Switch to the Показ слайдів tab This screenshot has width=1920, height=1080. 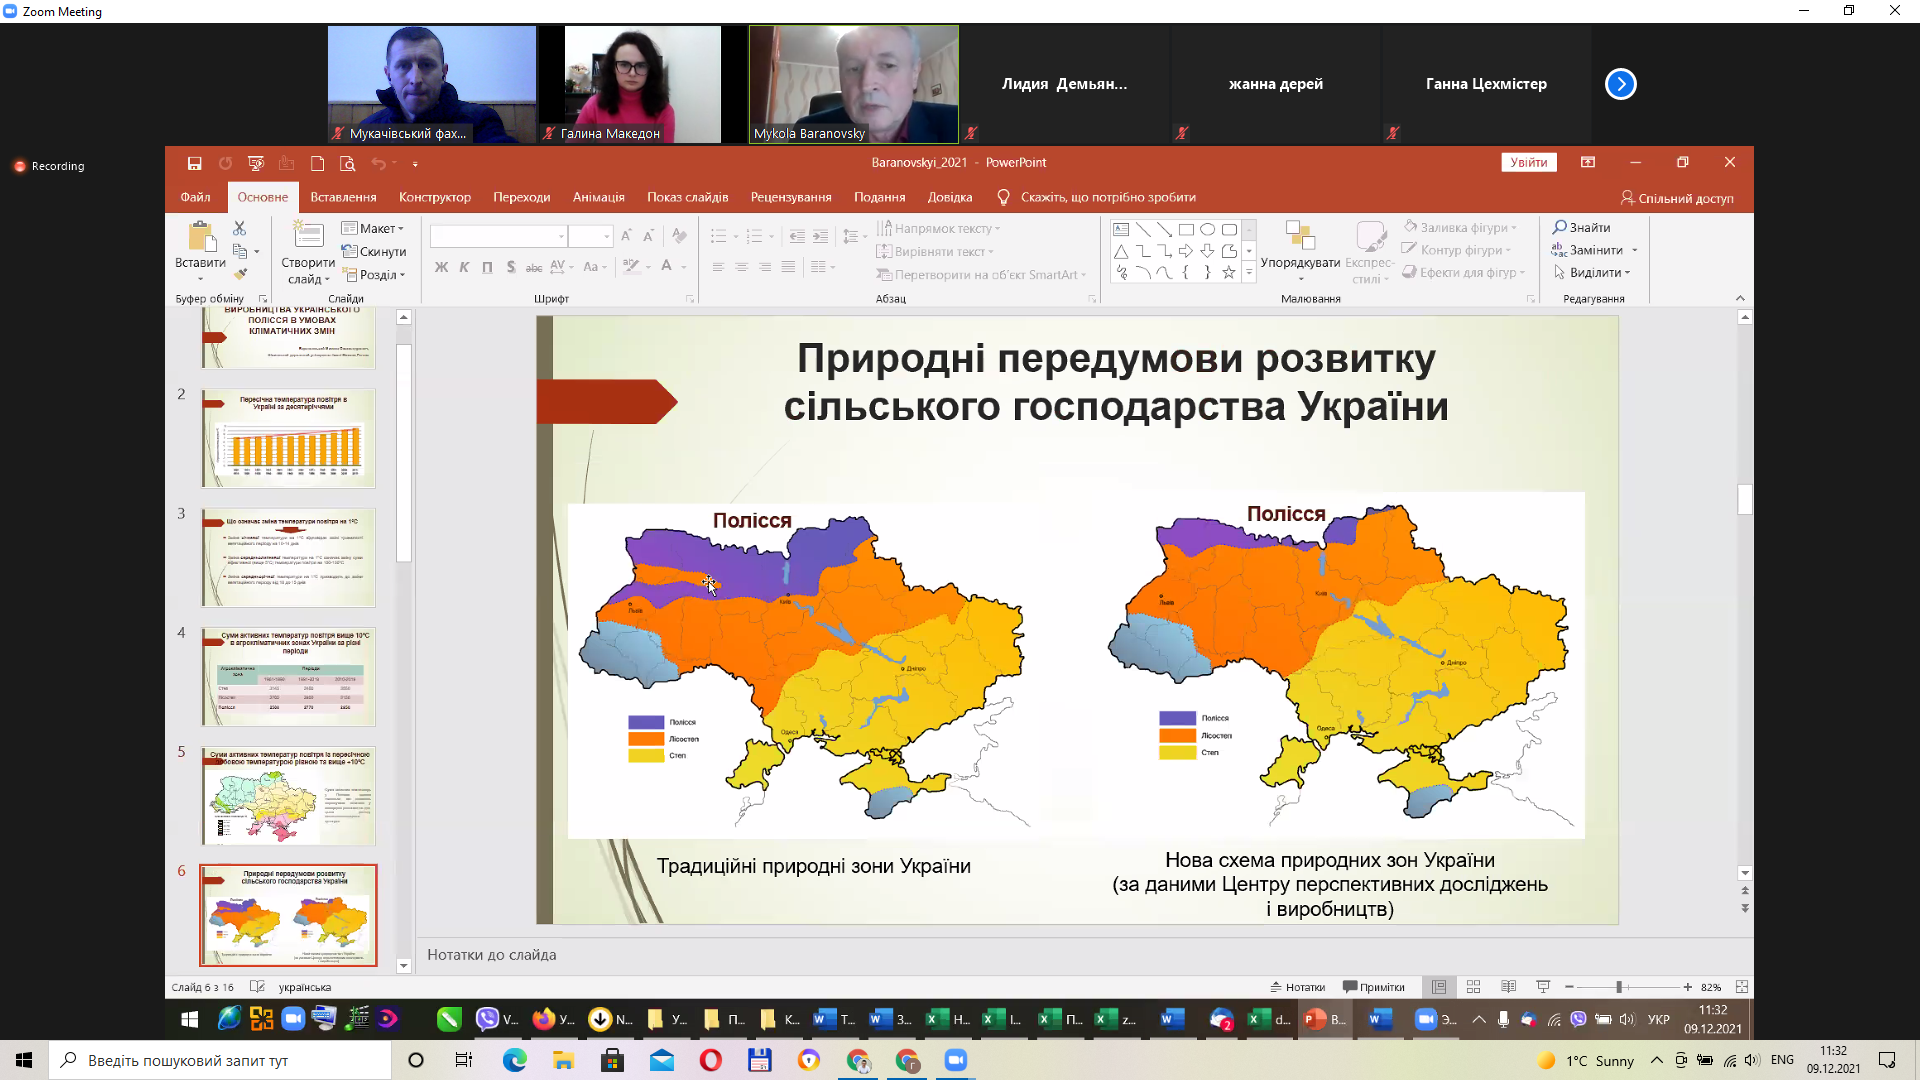pos(687,197)
